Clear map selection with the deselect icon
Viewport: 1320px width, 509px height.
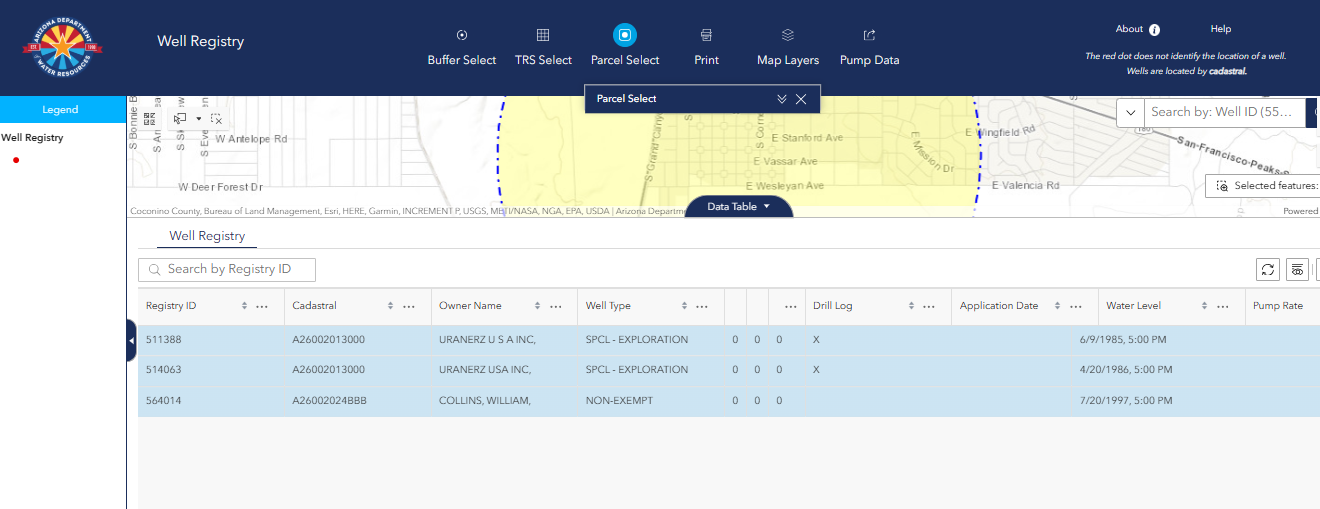click(216, 118)
